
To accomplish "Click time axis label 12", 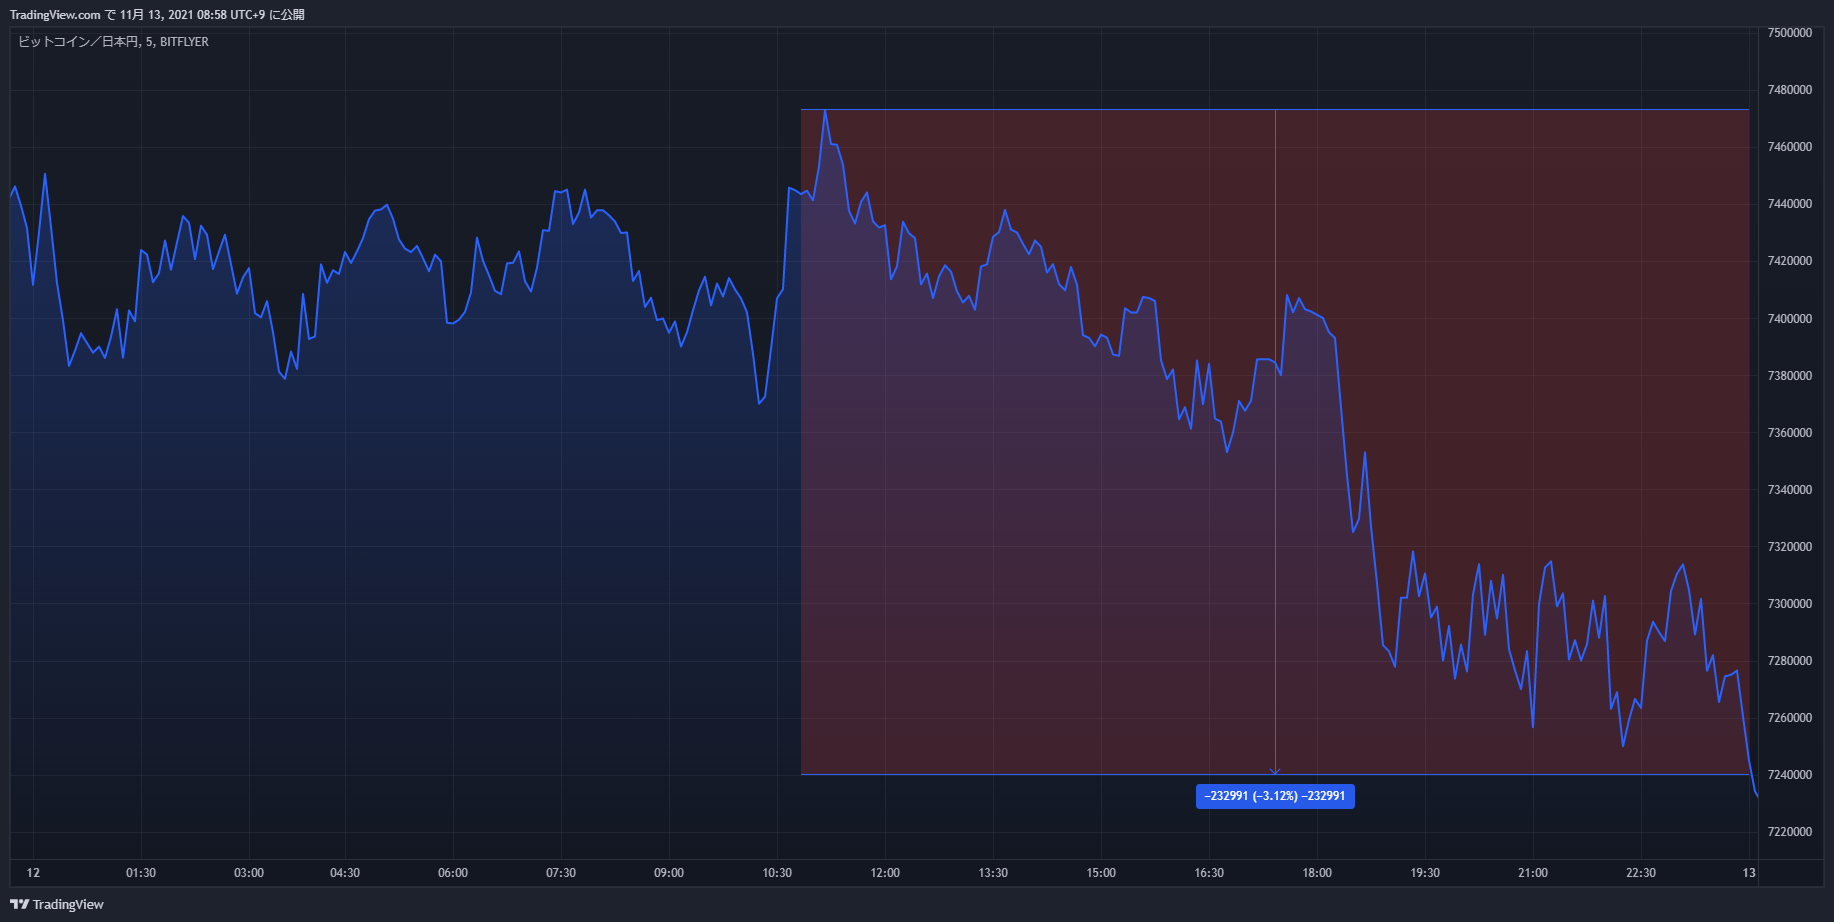I will tap(33, 873).
